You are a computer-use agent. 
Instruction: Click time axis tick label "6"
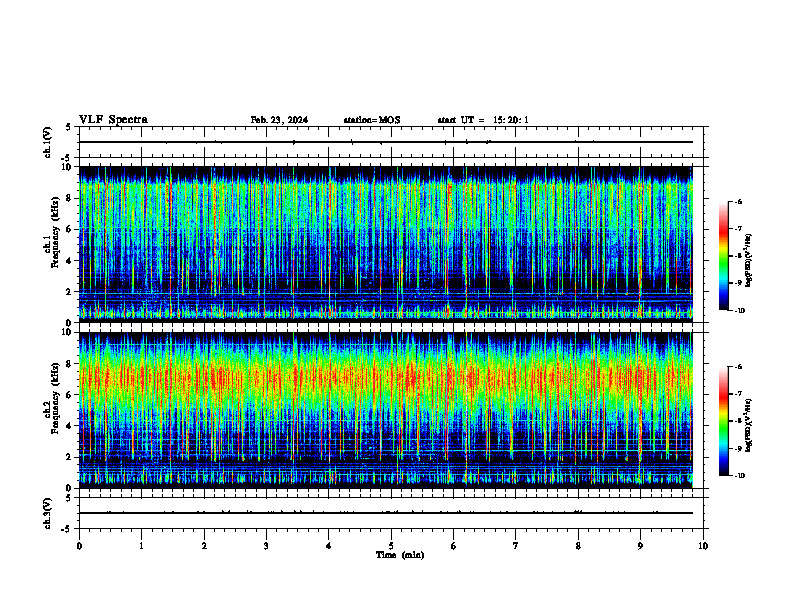click(x=454, y=546)
